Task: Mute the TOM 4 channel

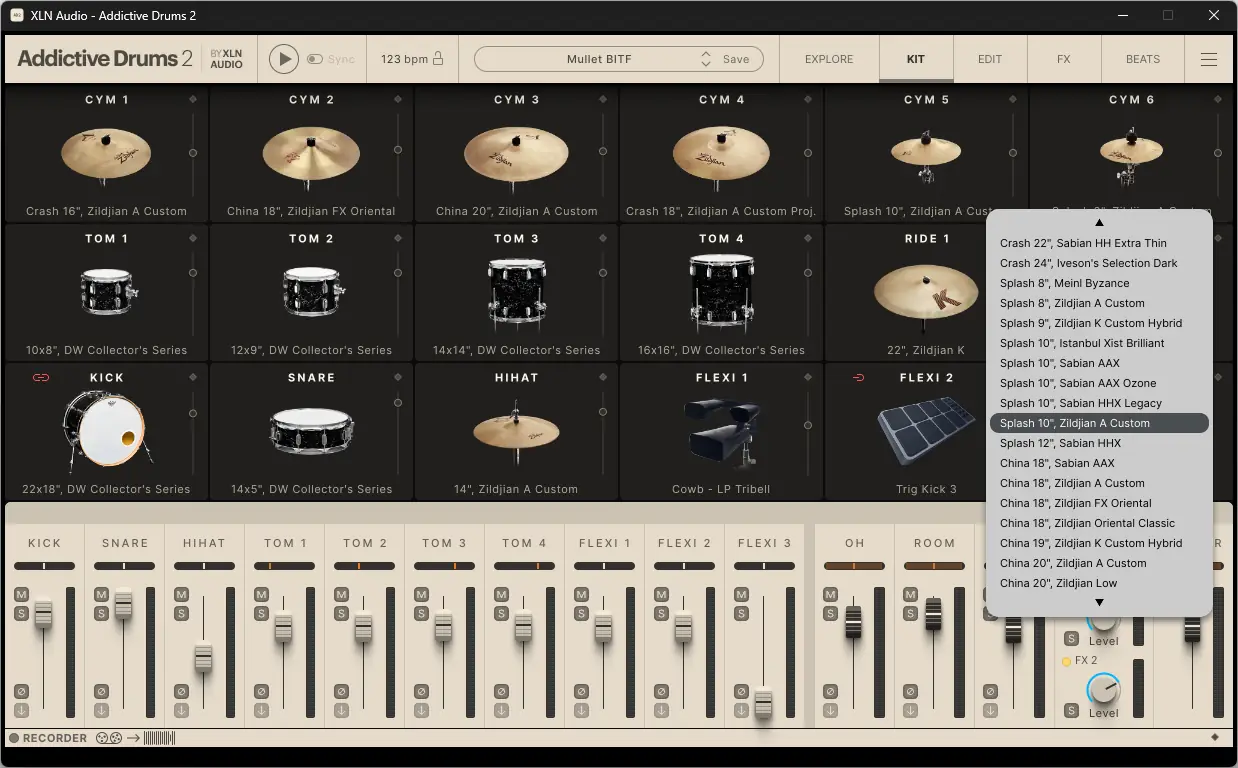Action: click(501, 595)
